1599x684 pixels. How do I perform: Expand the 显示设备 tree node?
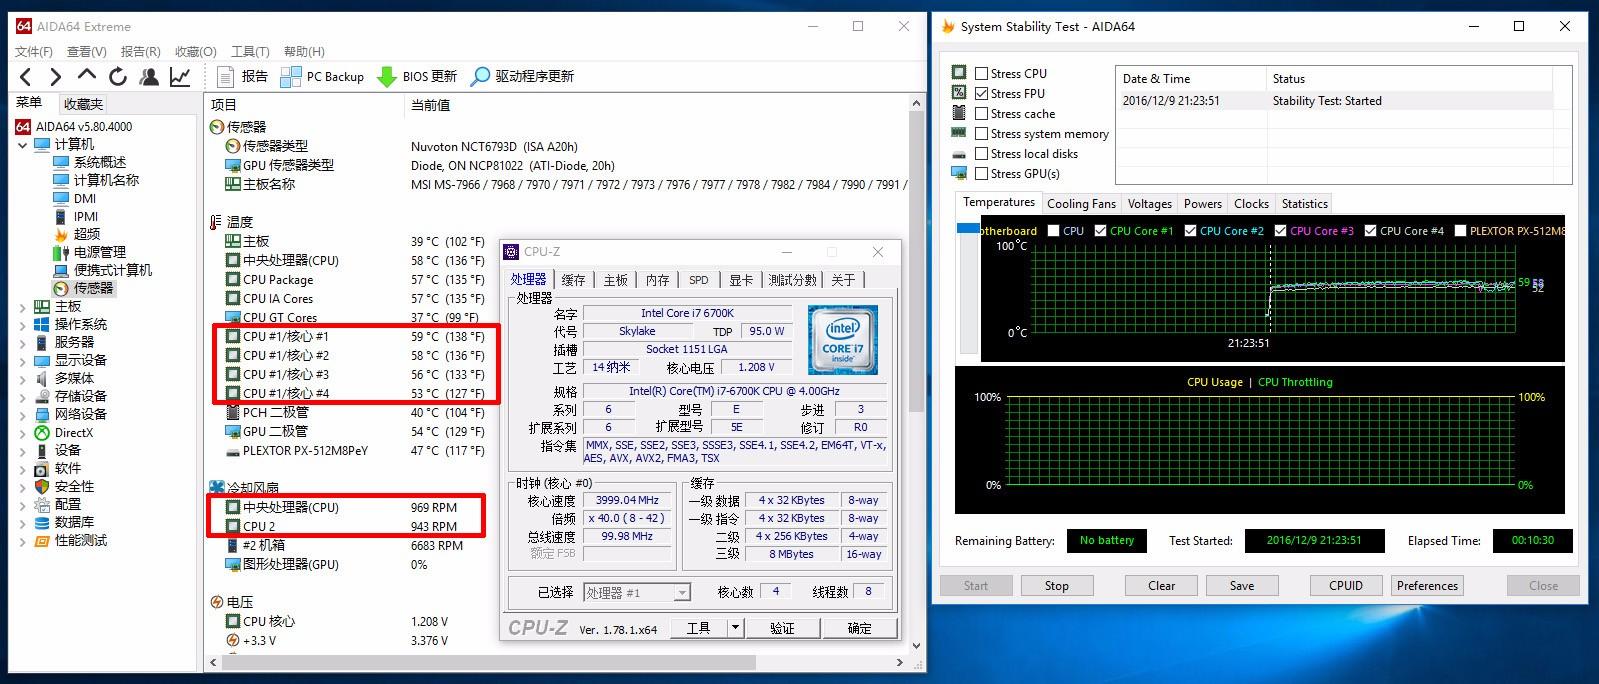[23, 361]
